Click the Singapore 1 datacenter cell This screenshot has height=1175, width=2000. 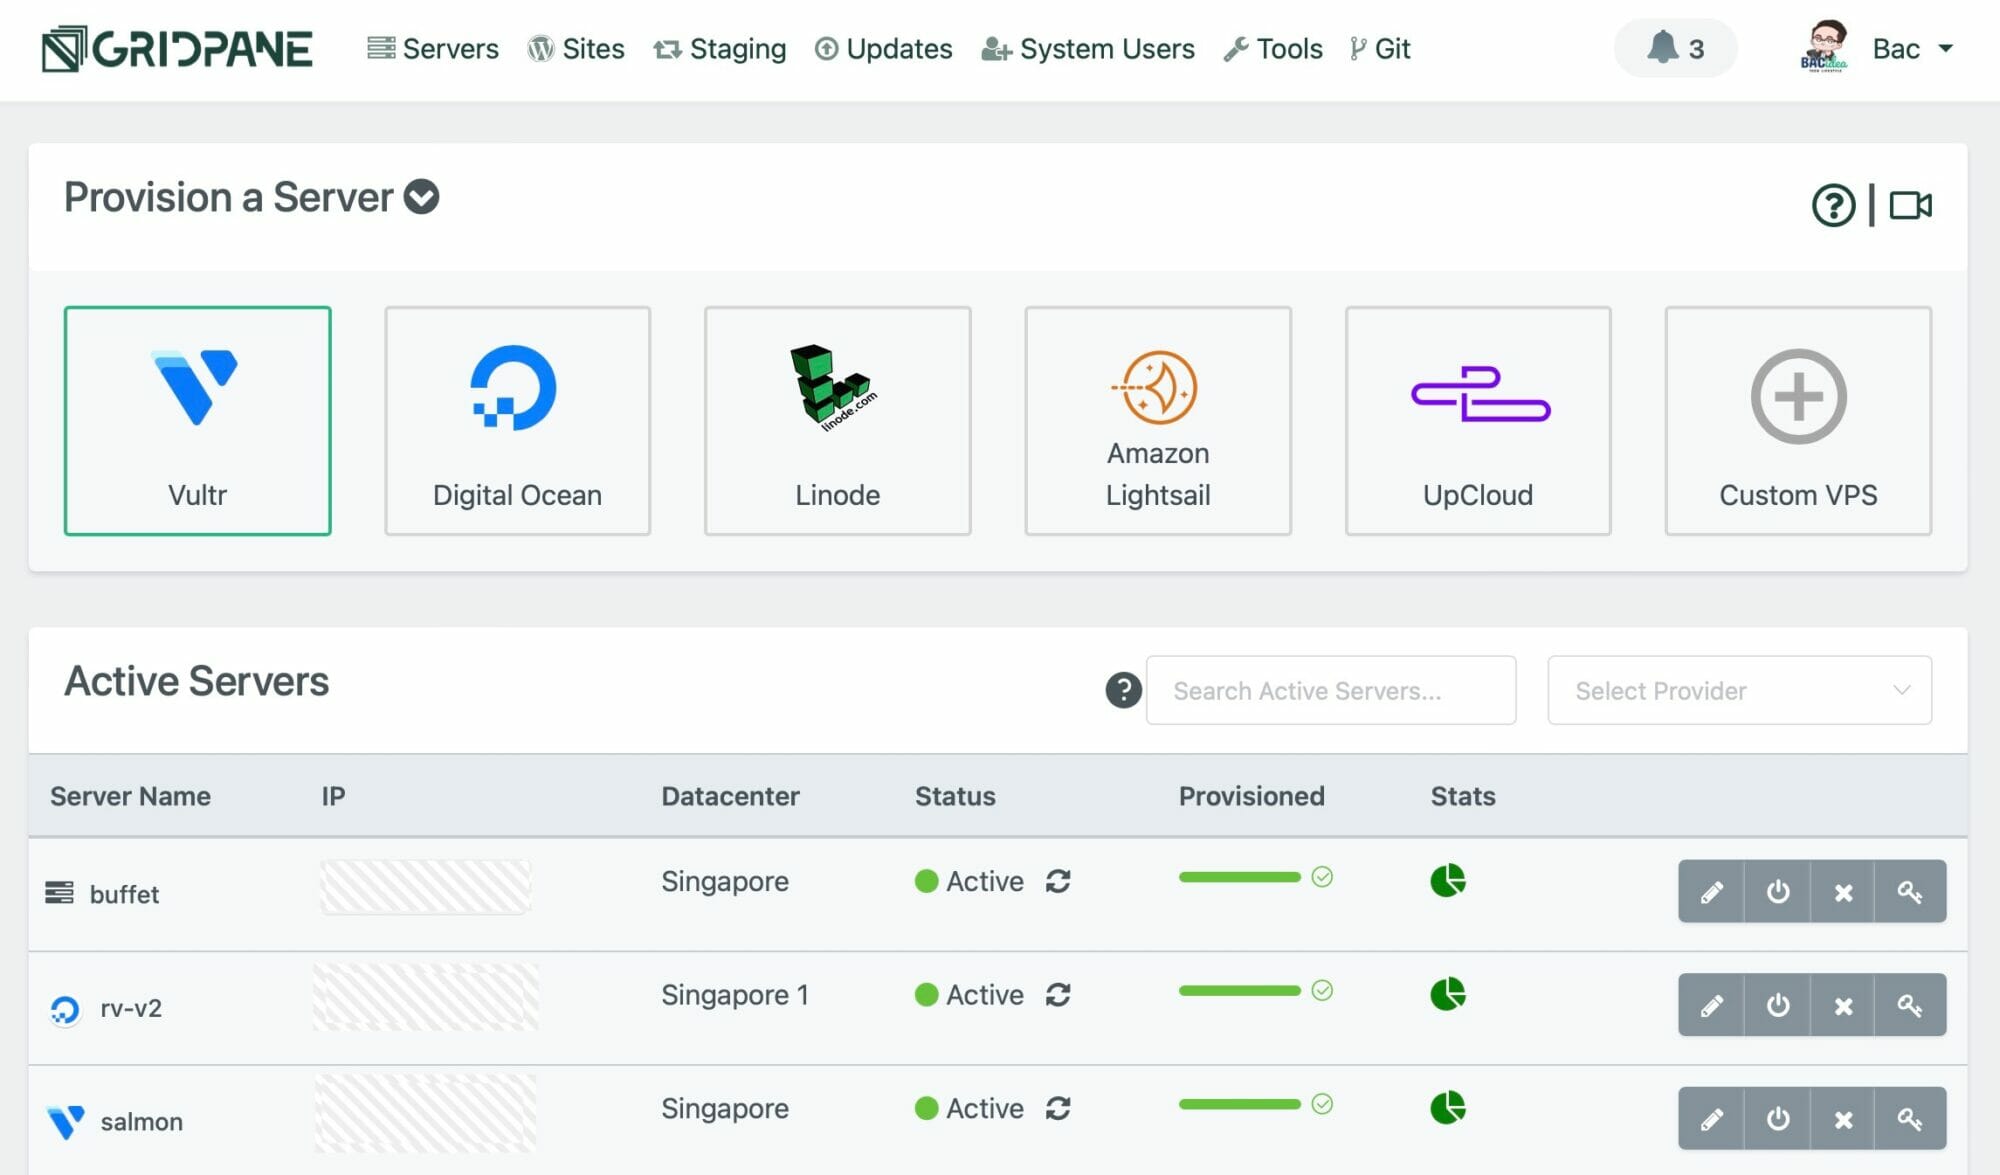pyautogui.click(x=735, y=995)
